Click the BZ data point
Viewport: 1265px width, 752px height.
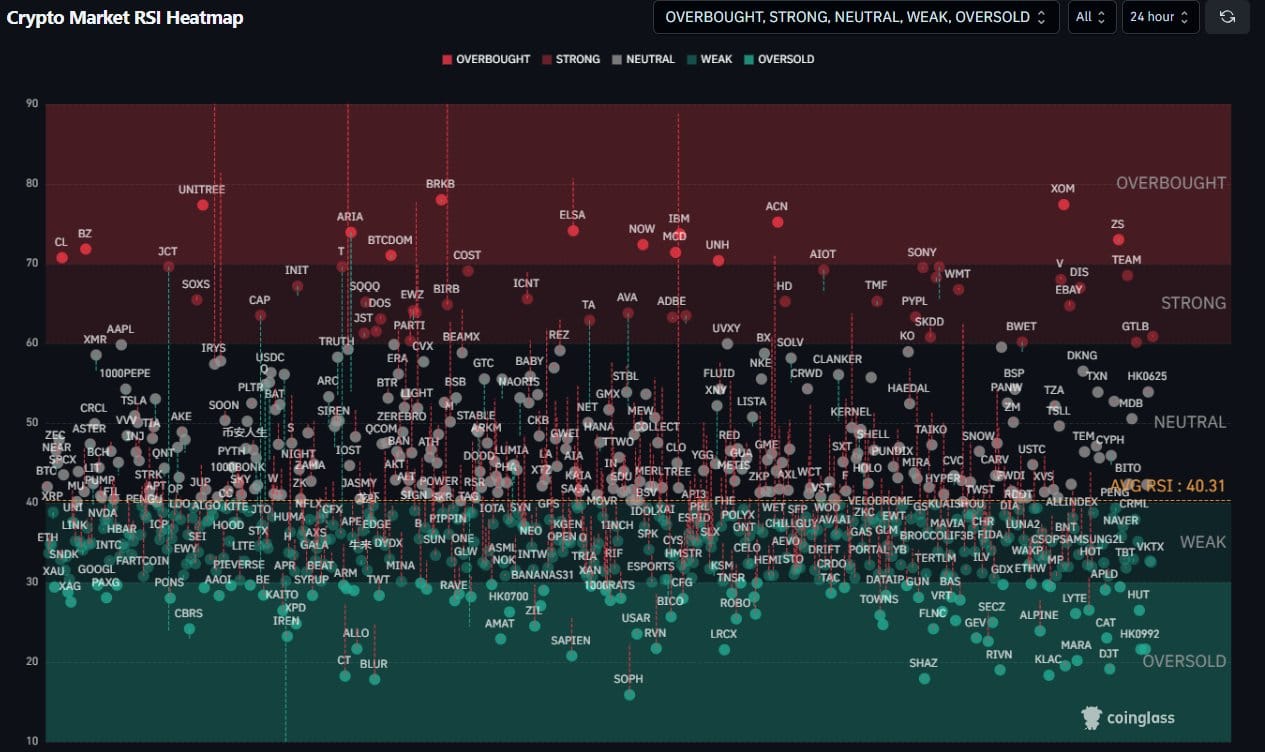85,249
